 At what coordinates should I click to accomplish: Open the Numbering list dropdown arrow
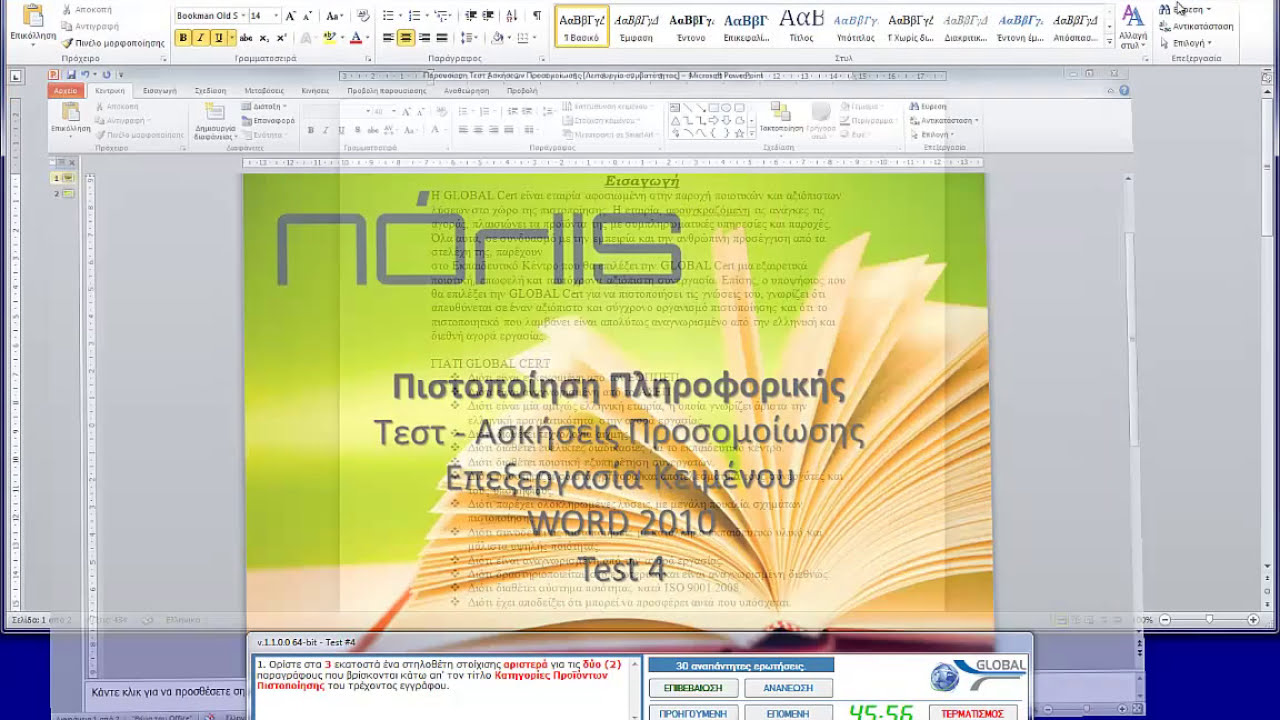click(x=427, y=16)
